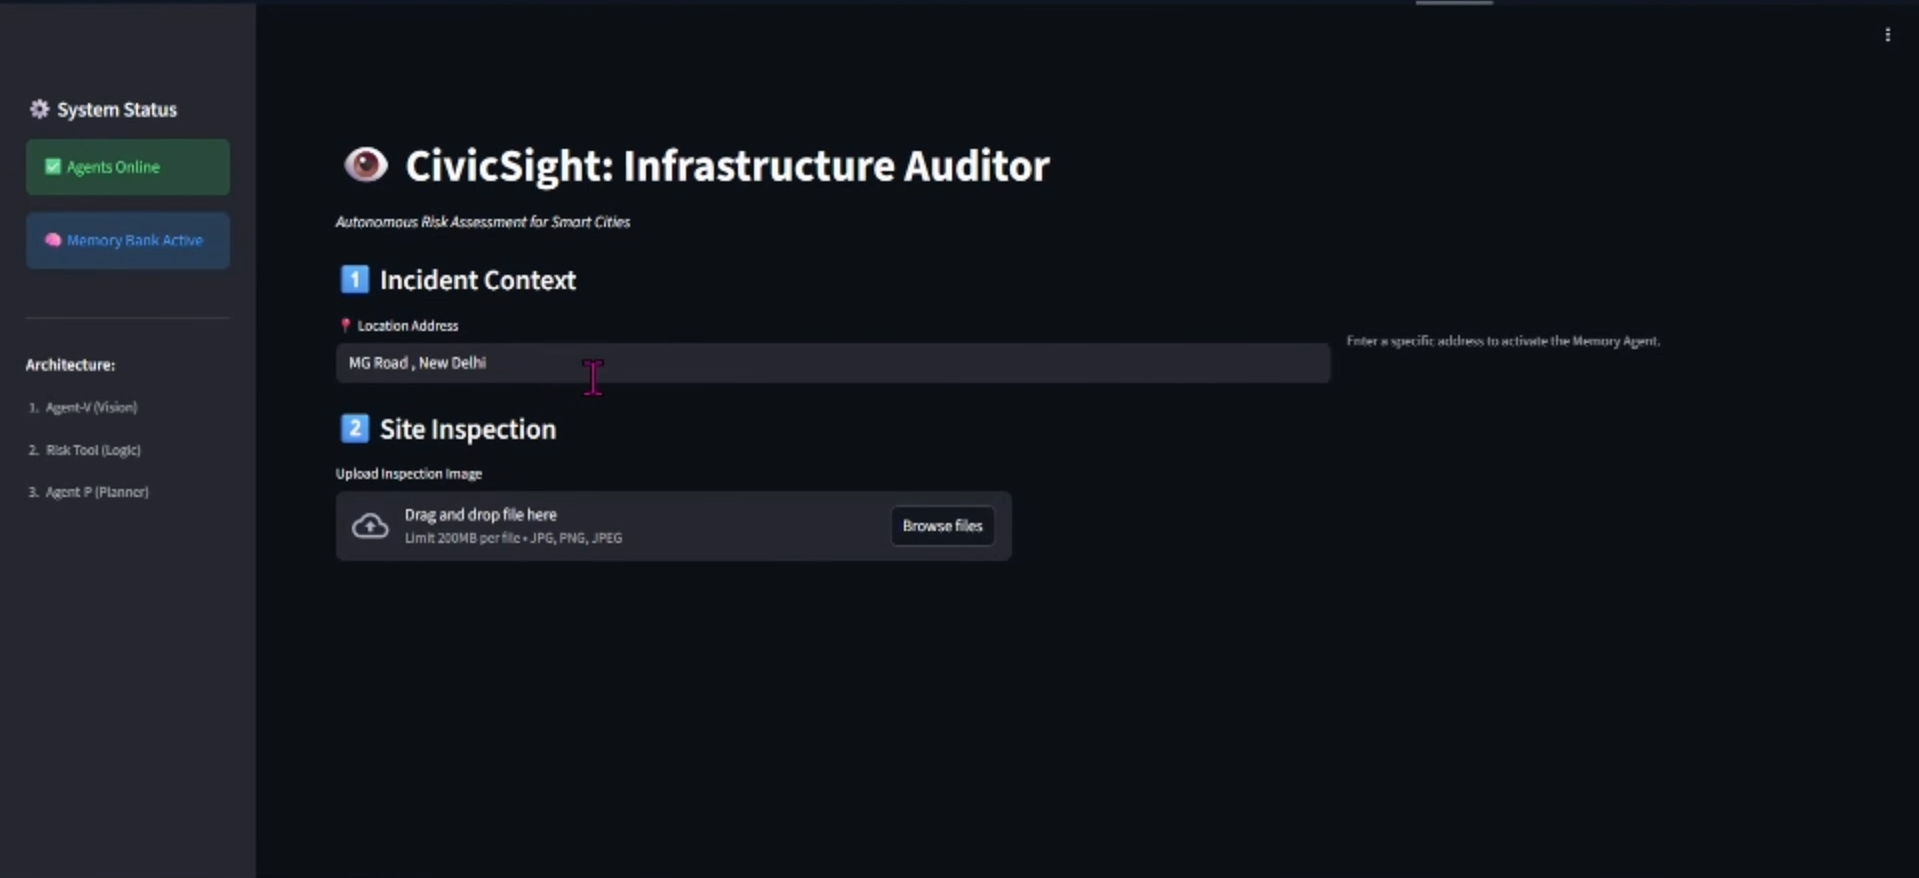Click the Incident Context heading
Viewport: 1919px width, 878px height.
point(478,280)
